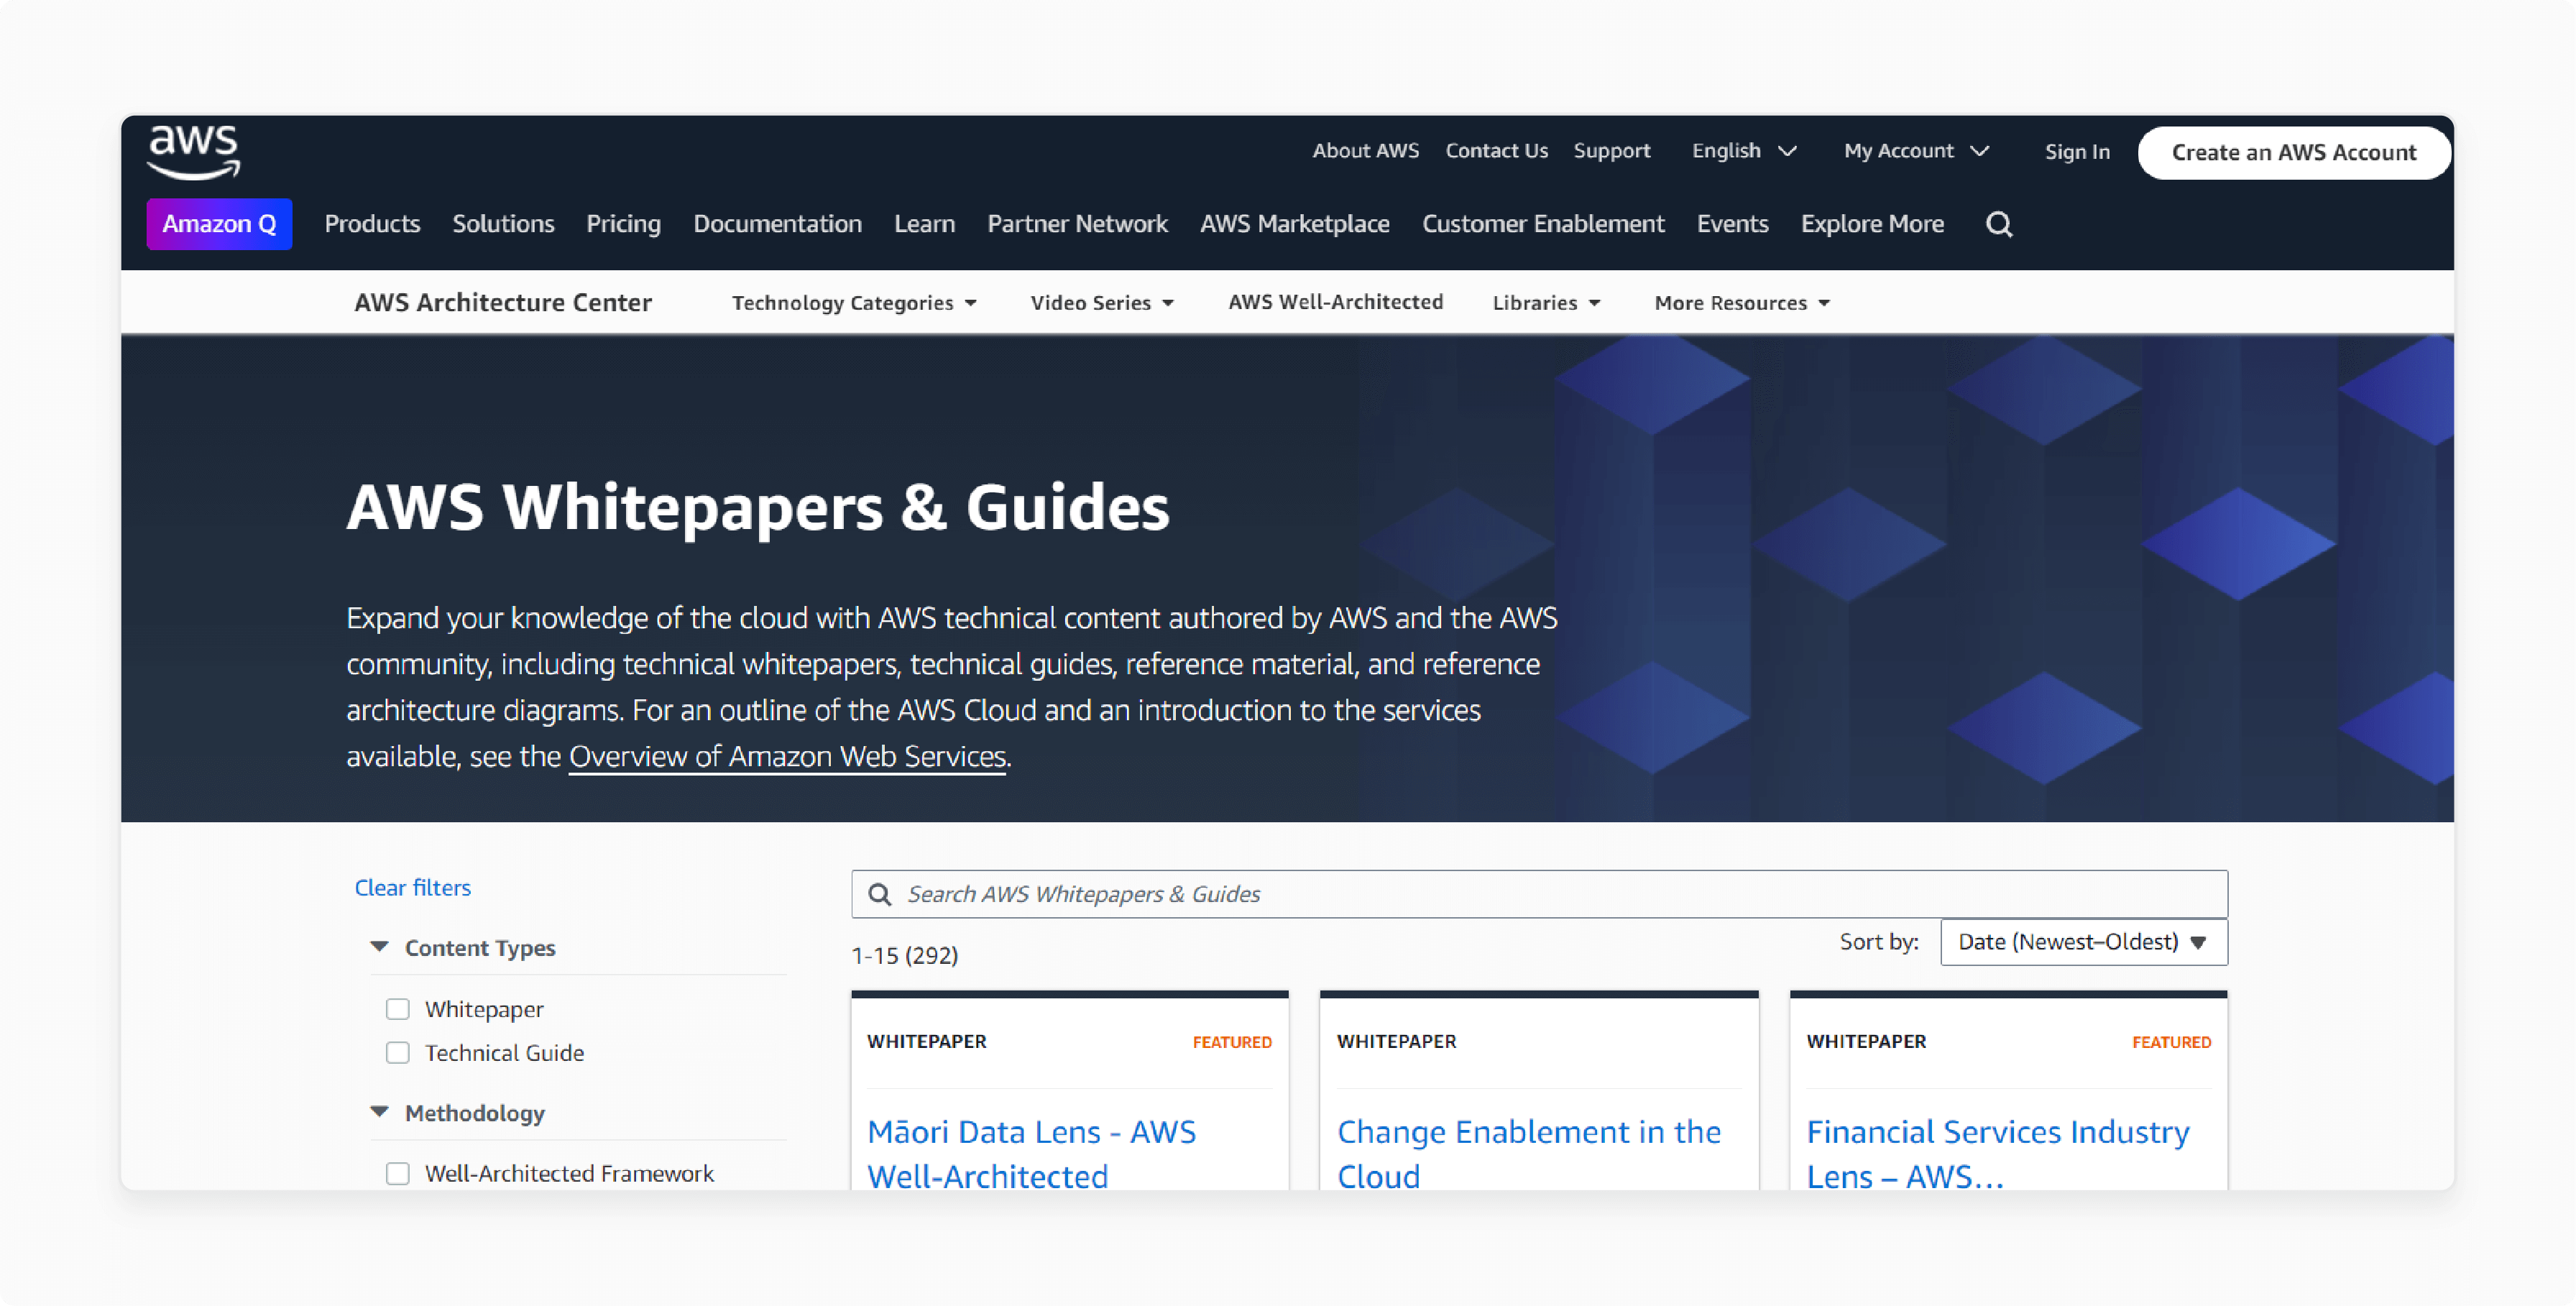
Task: Open Overview of Amazon Web Services link
Action: coord(787,756)
